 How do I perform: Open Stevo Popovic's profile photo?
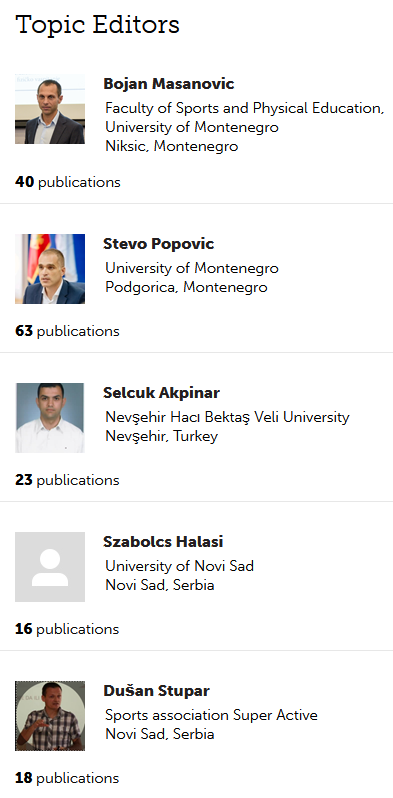(50, 269)
